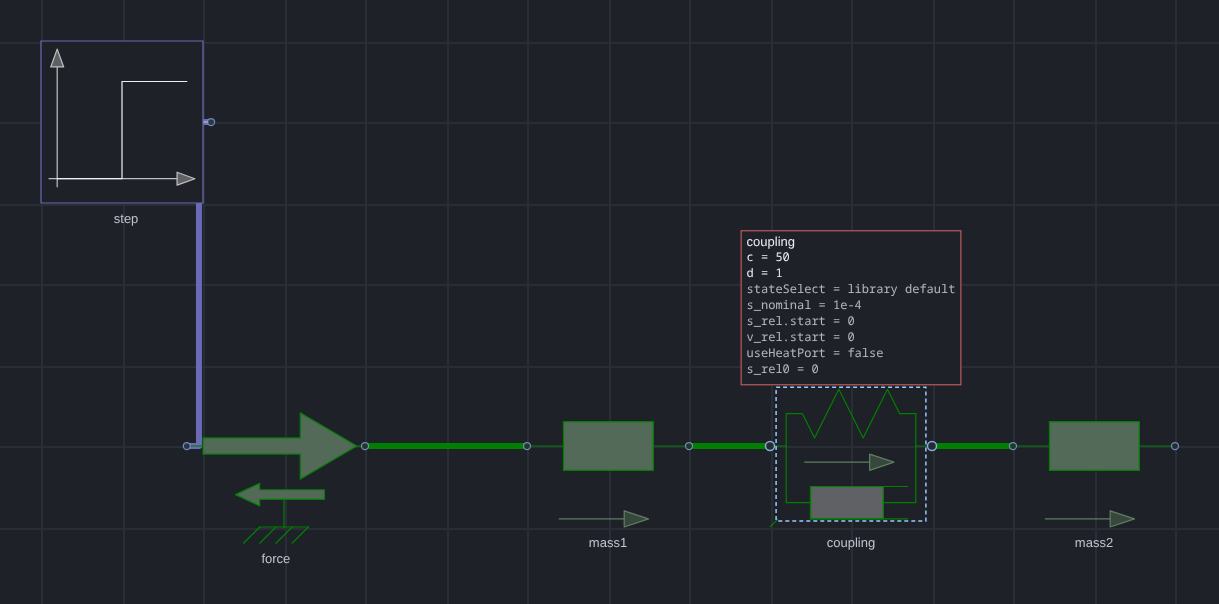
Task: Click the 'step' component label
Action: coord(126,219)
